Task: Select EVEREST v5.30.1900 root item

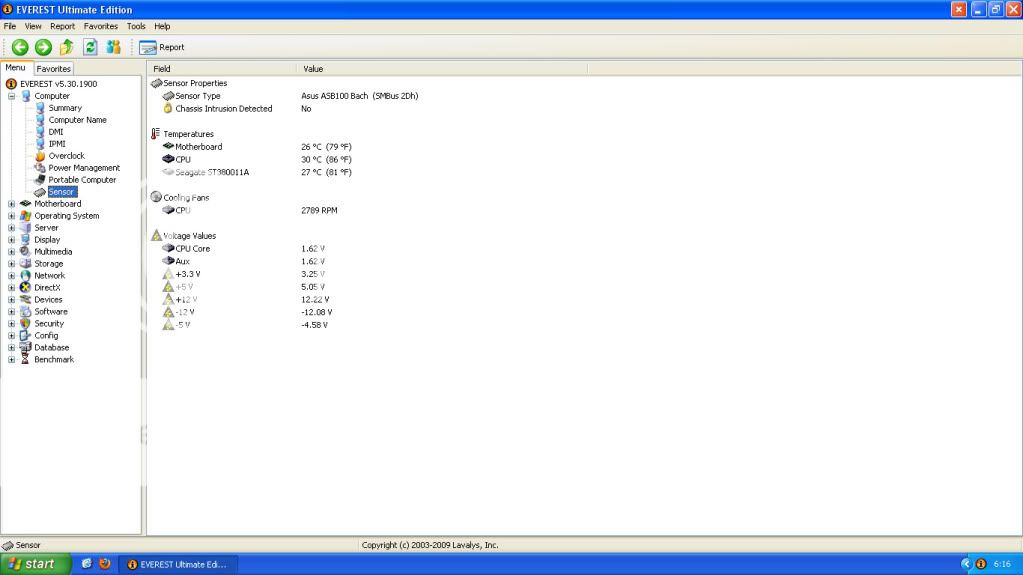Action: click(58, 84)
